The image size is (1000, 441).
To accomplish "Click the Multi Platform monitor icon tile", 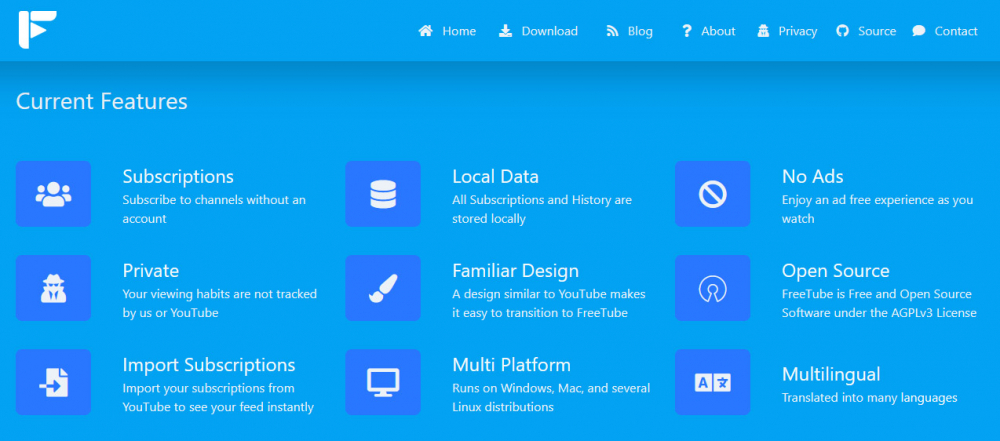I will [383, 382].
